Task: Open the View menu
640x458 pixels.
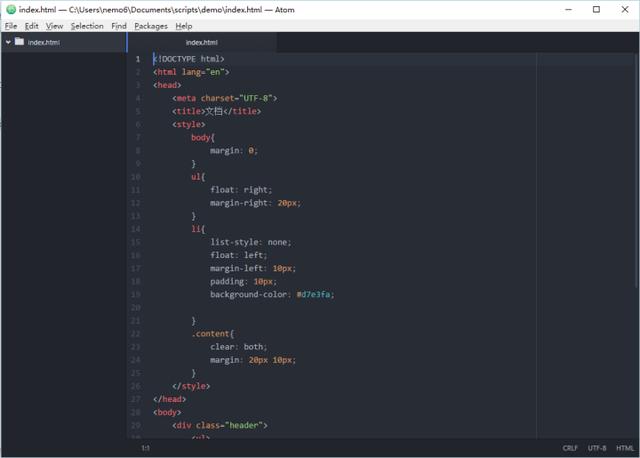Action: tap(54, 25)
